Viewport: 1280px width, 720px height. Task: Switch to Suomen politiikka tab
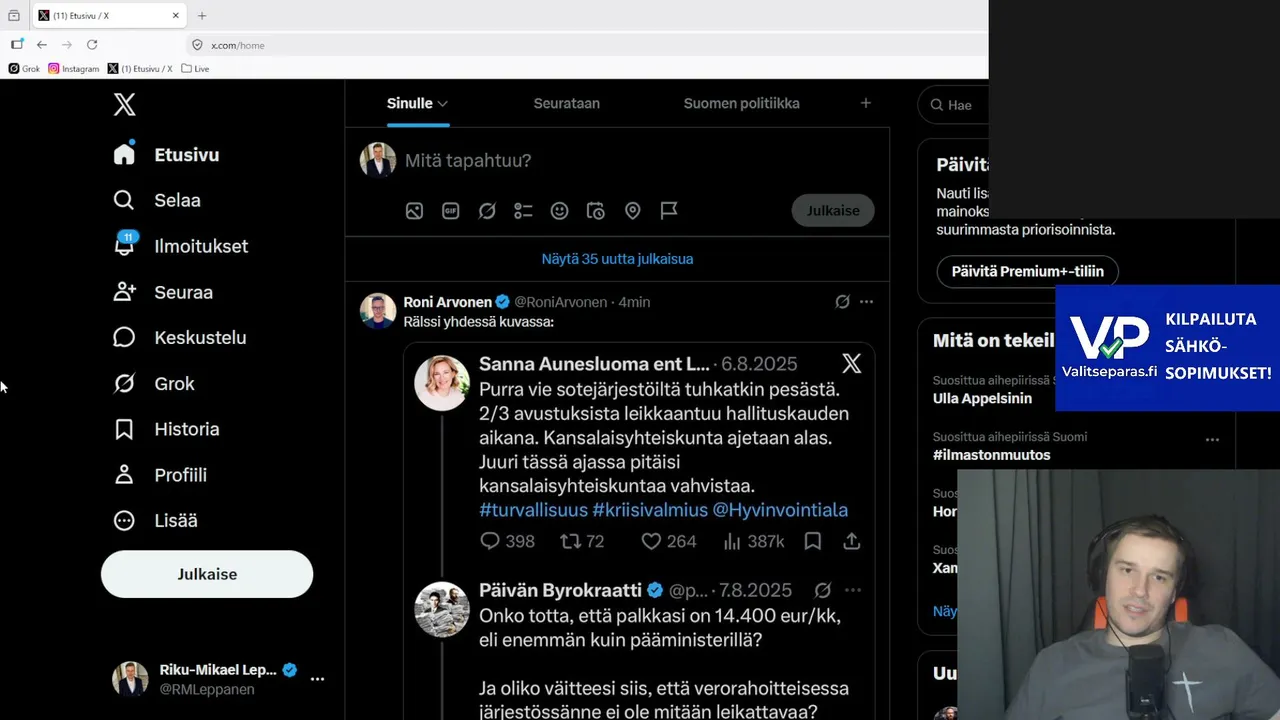coord(742,103)
